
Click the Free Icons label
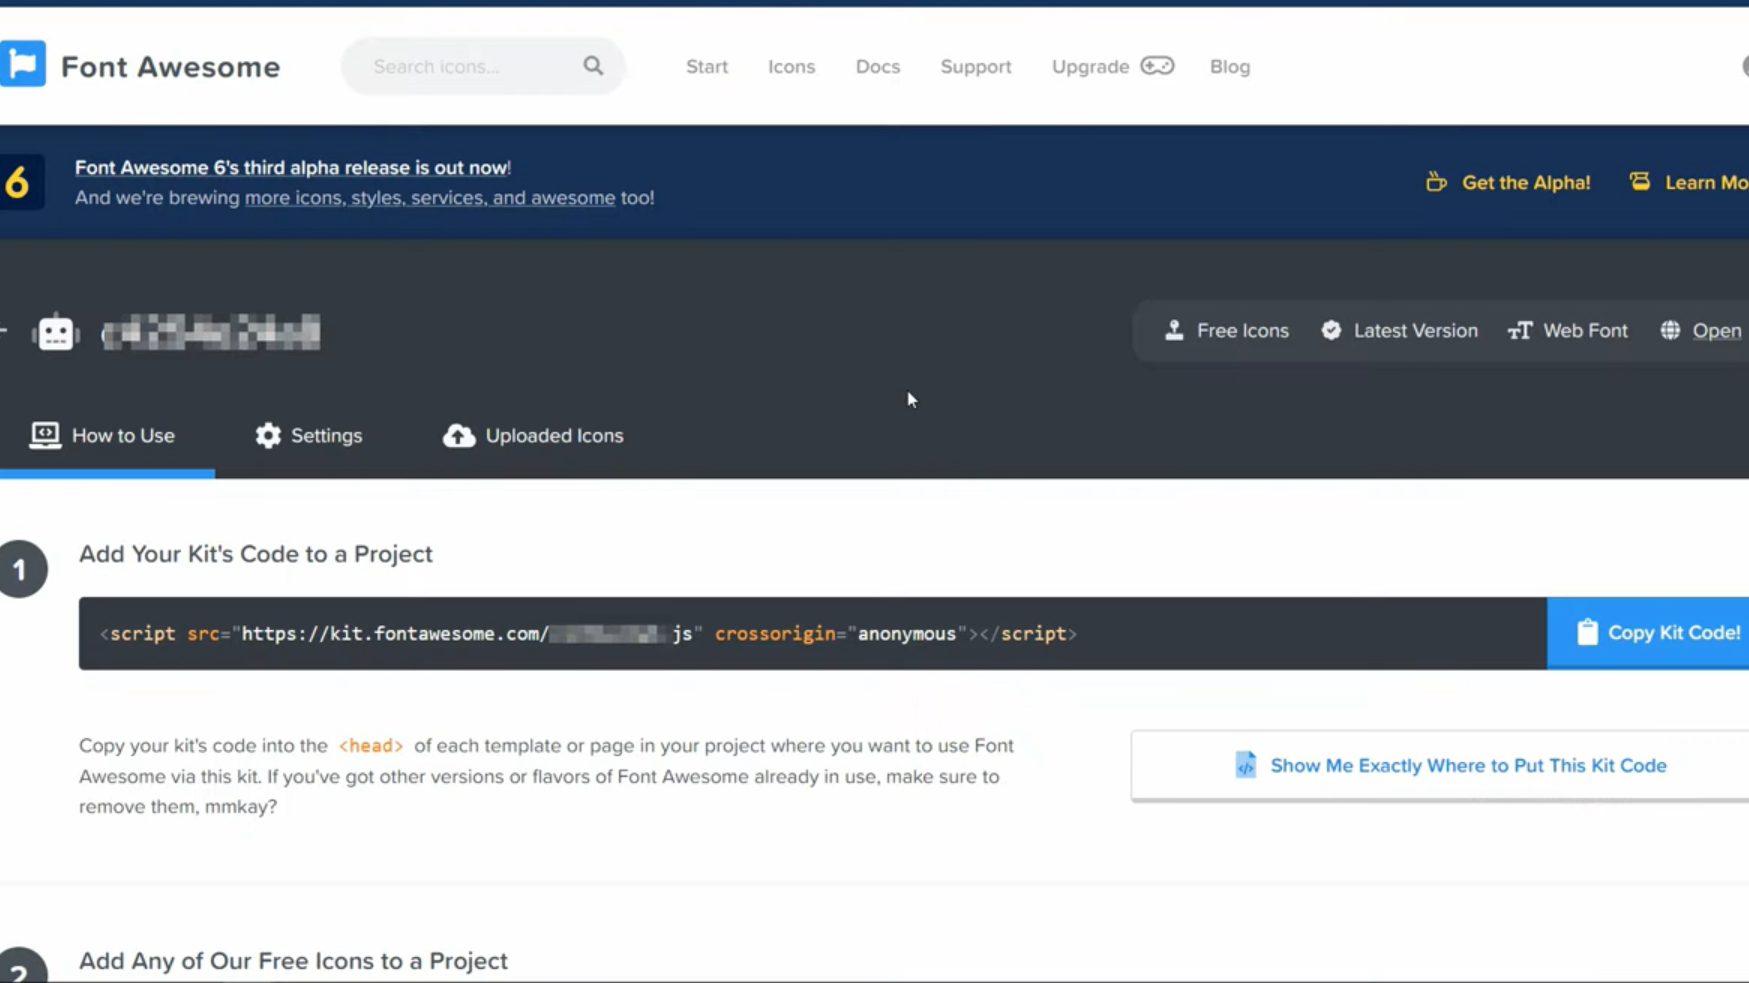(1243, 330)
